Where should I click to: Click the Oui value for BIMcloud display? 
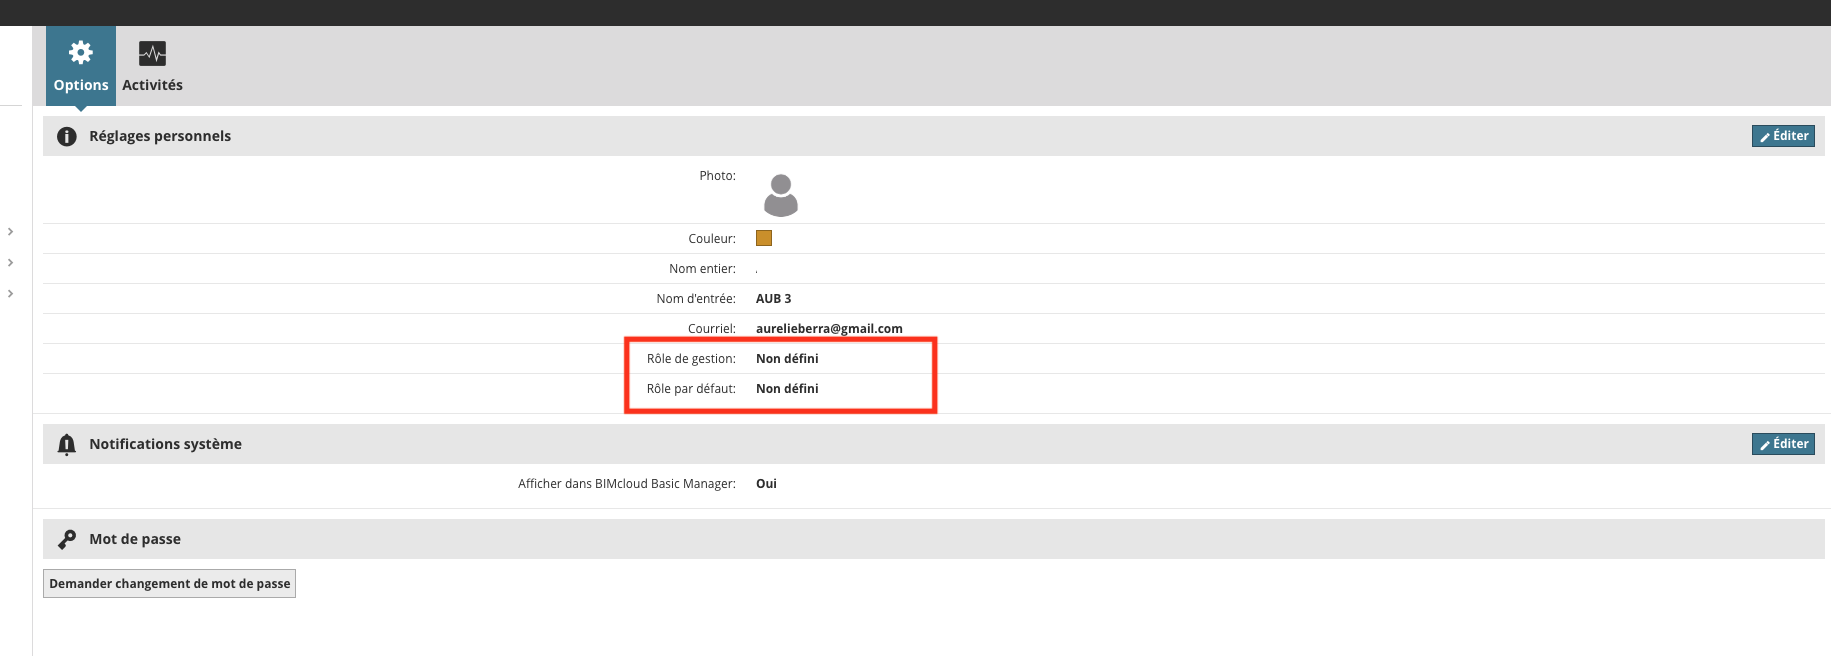tap(766, 484)
